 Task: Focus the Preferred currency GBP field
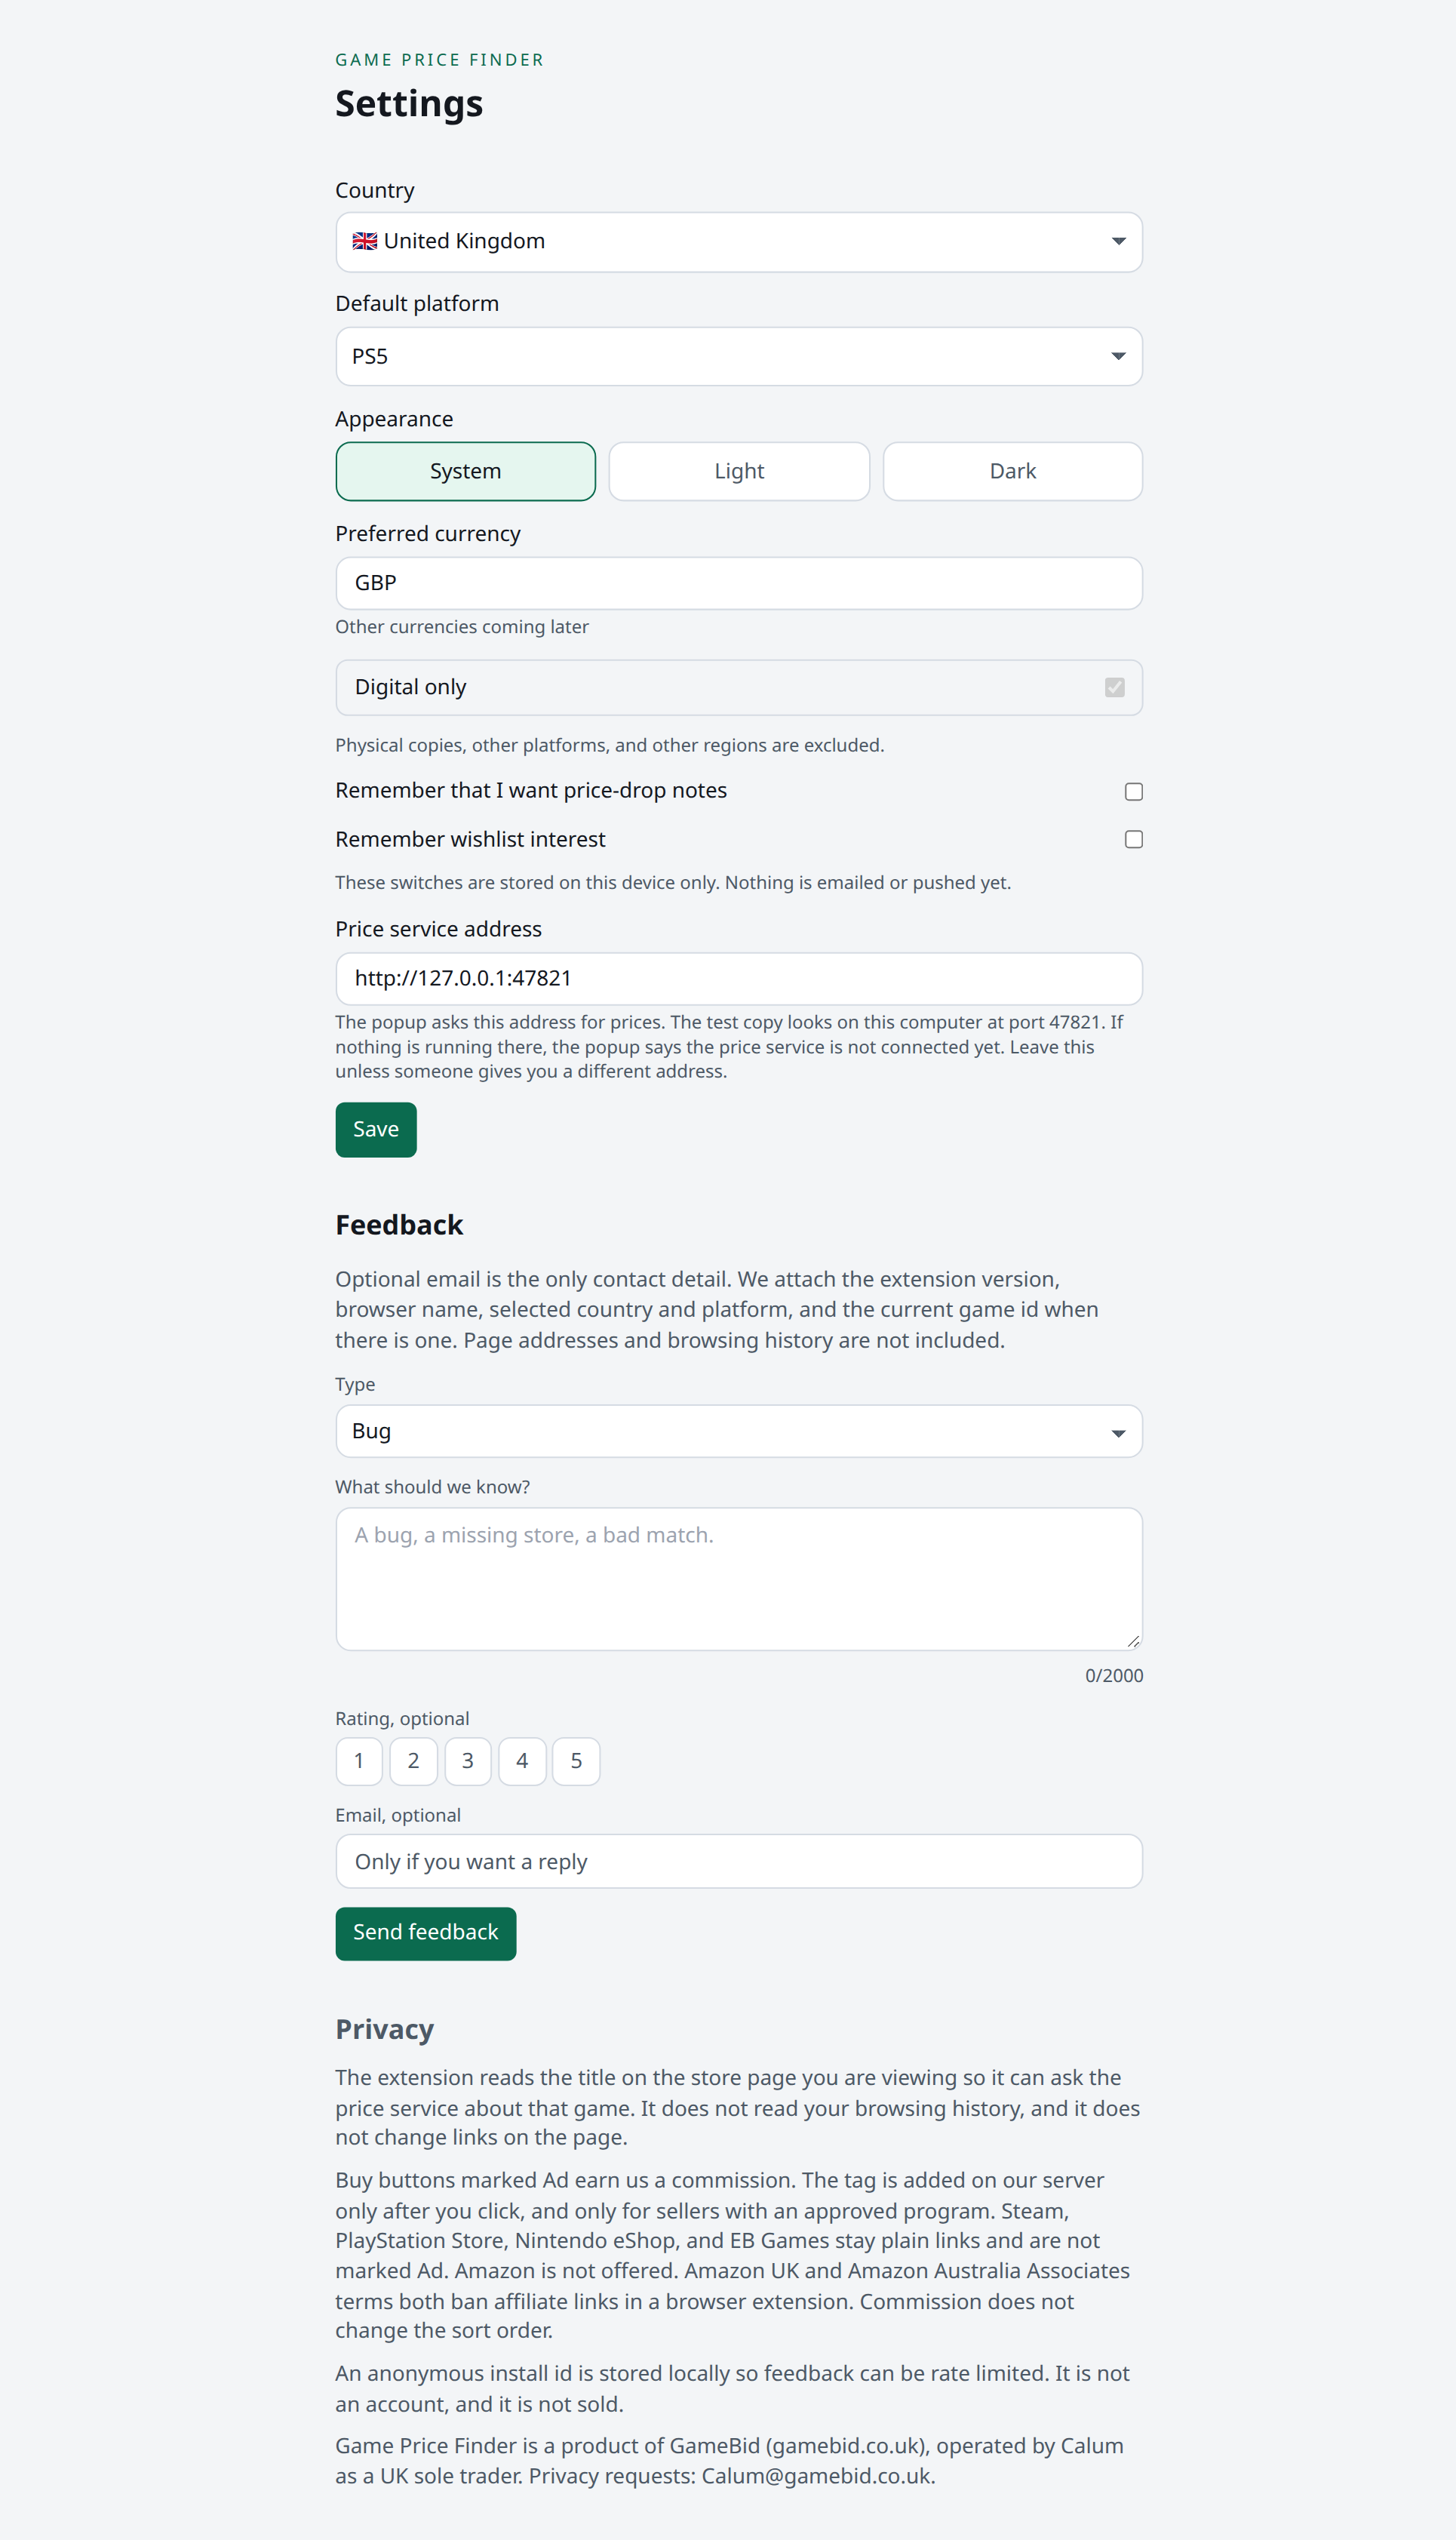pyautogui.click(x=739, y=583)
